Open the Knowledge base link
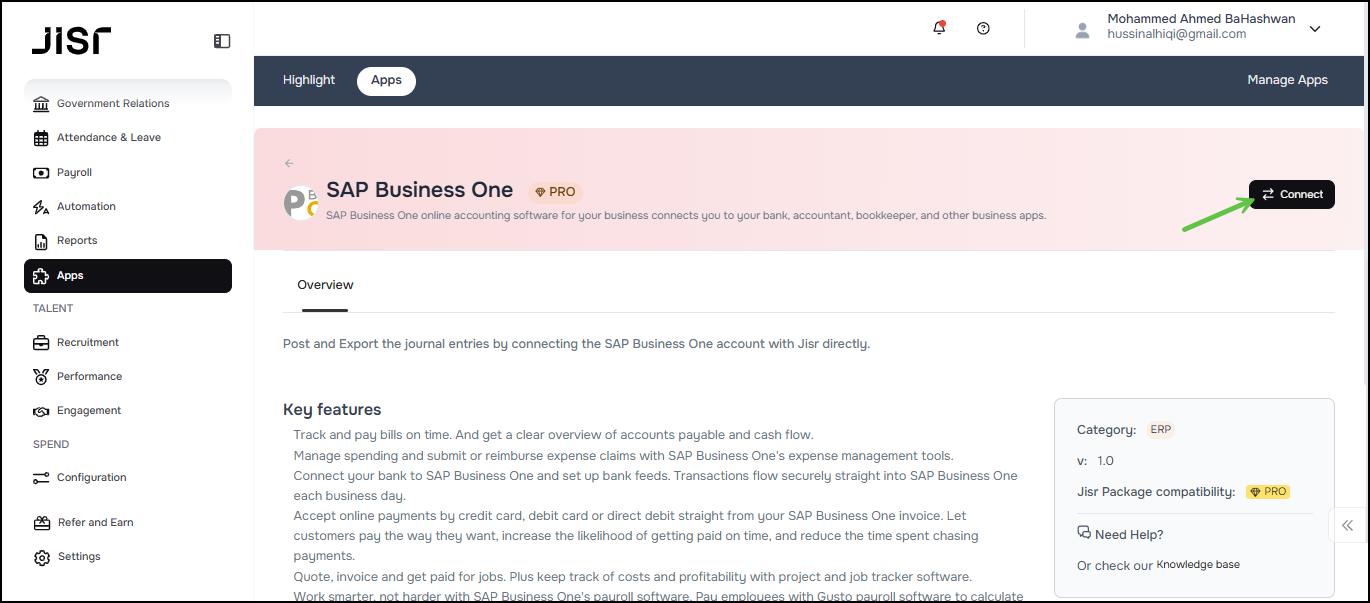This screenshot has width=1370, height=603. (1198, 565)
